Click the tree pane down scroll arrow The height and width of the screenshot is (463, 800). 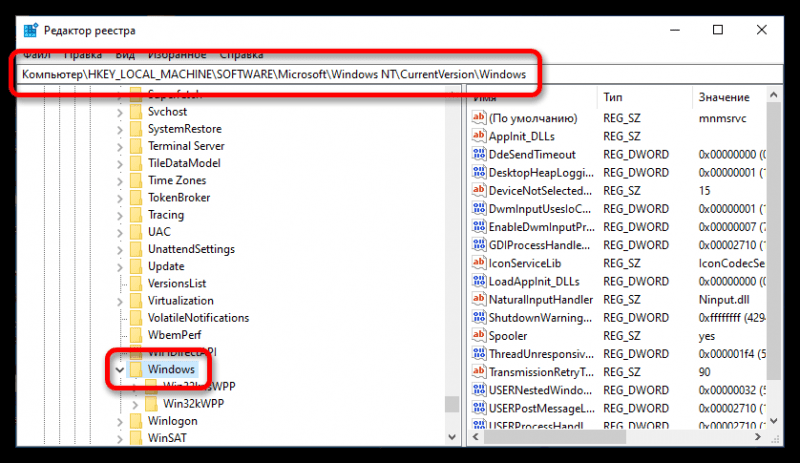point(452,437)
